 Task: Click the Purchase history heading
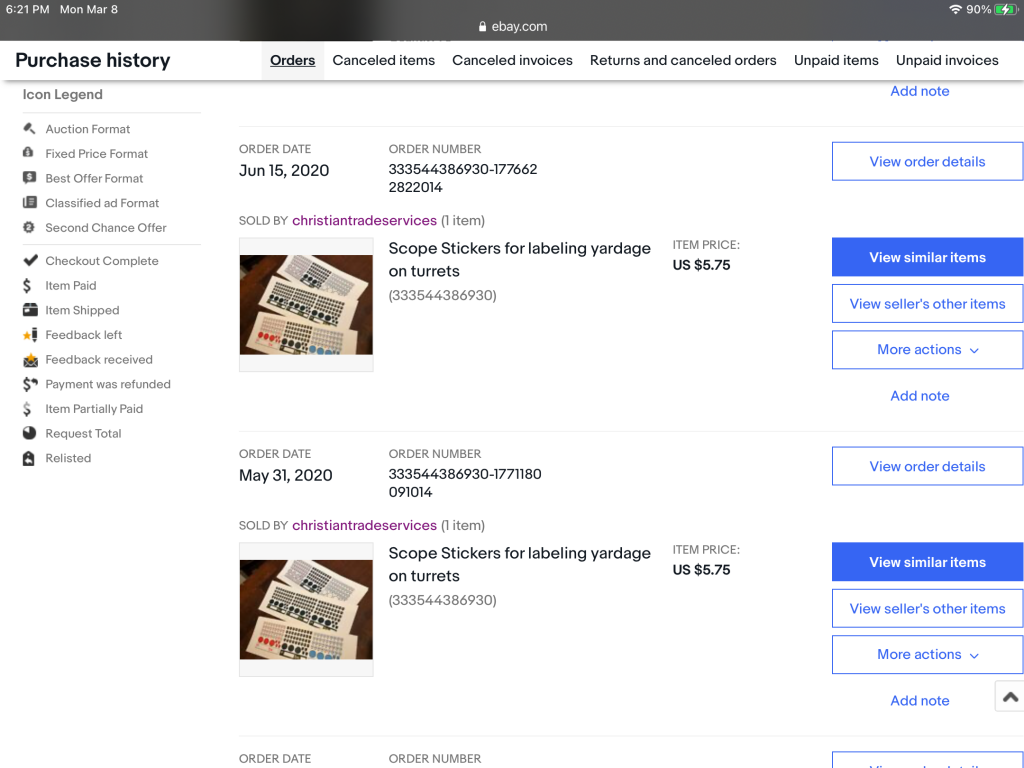[93, 60]
